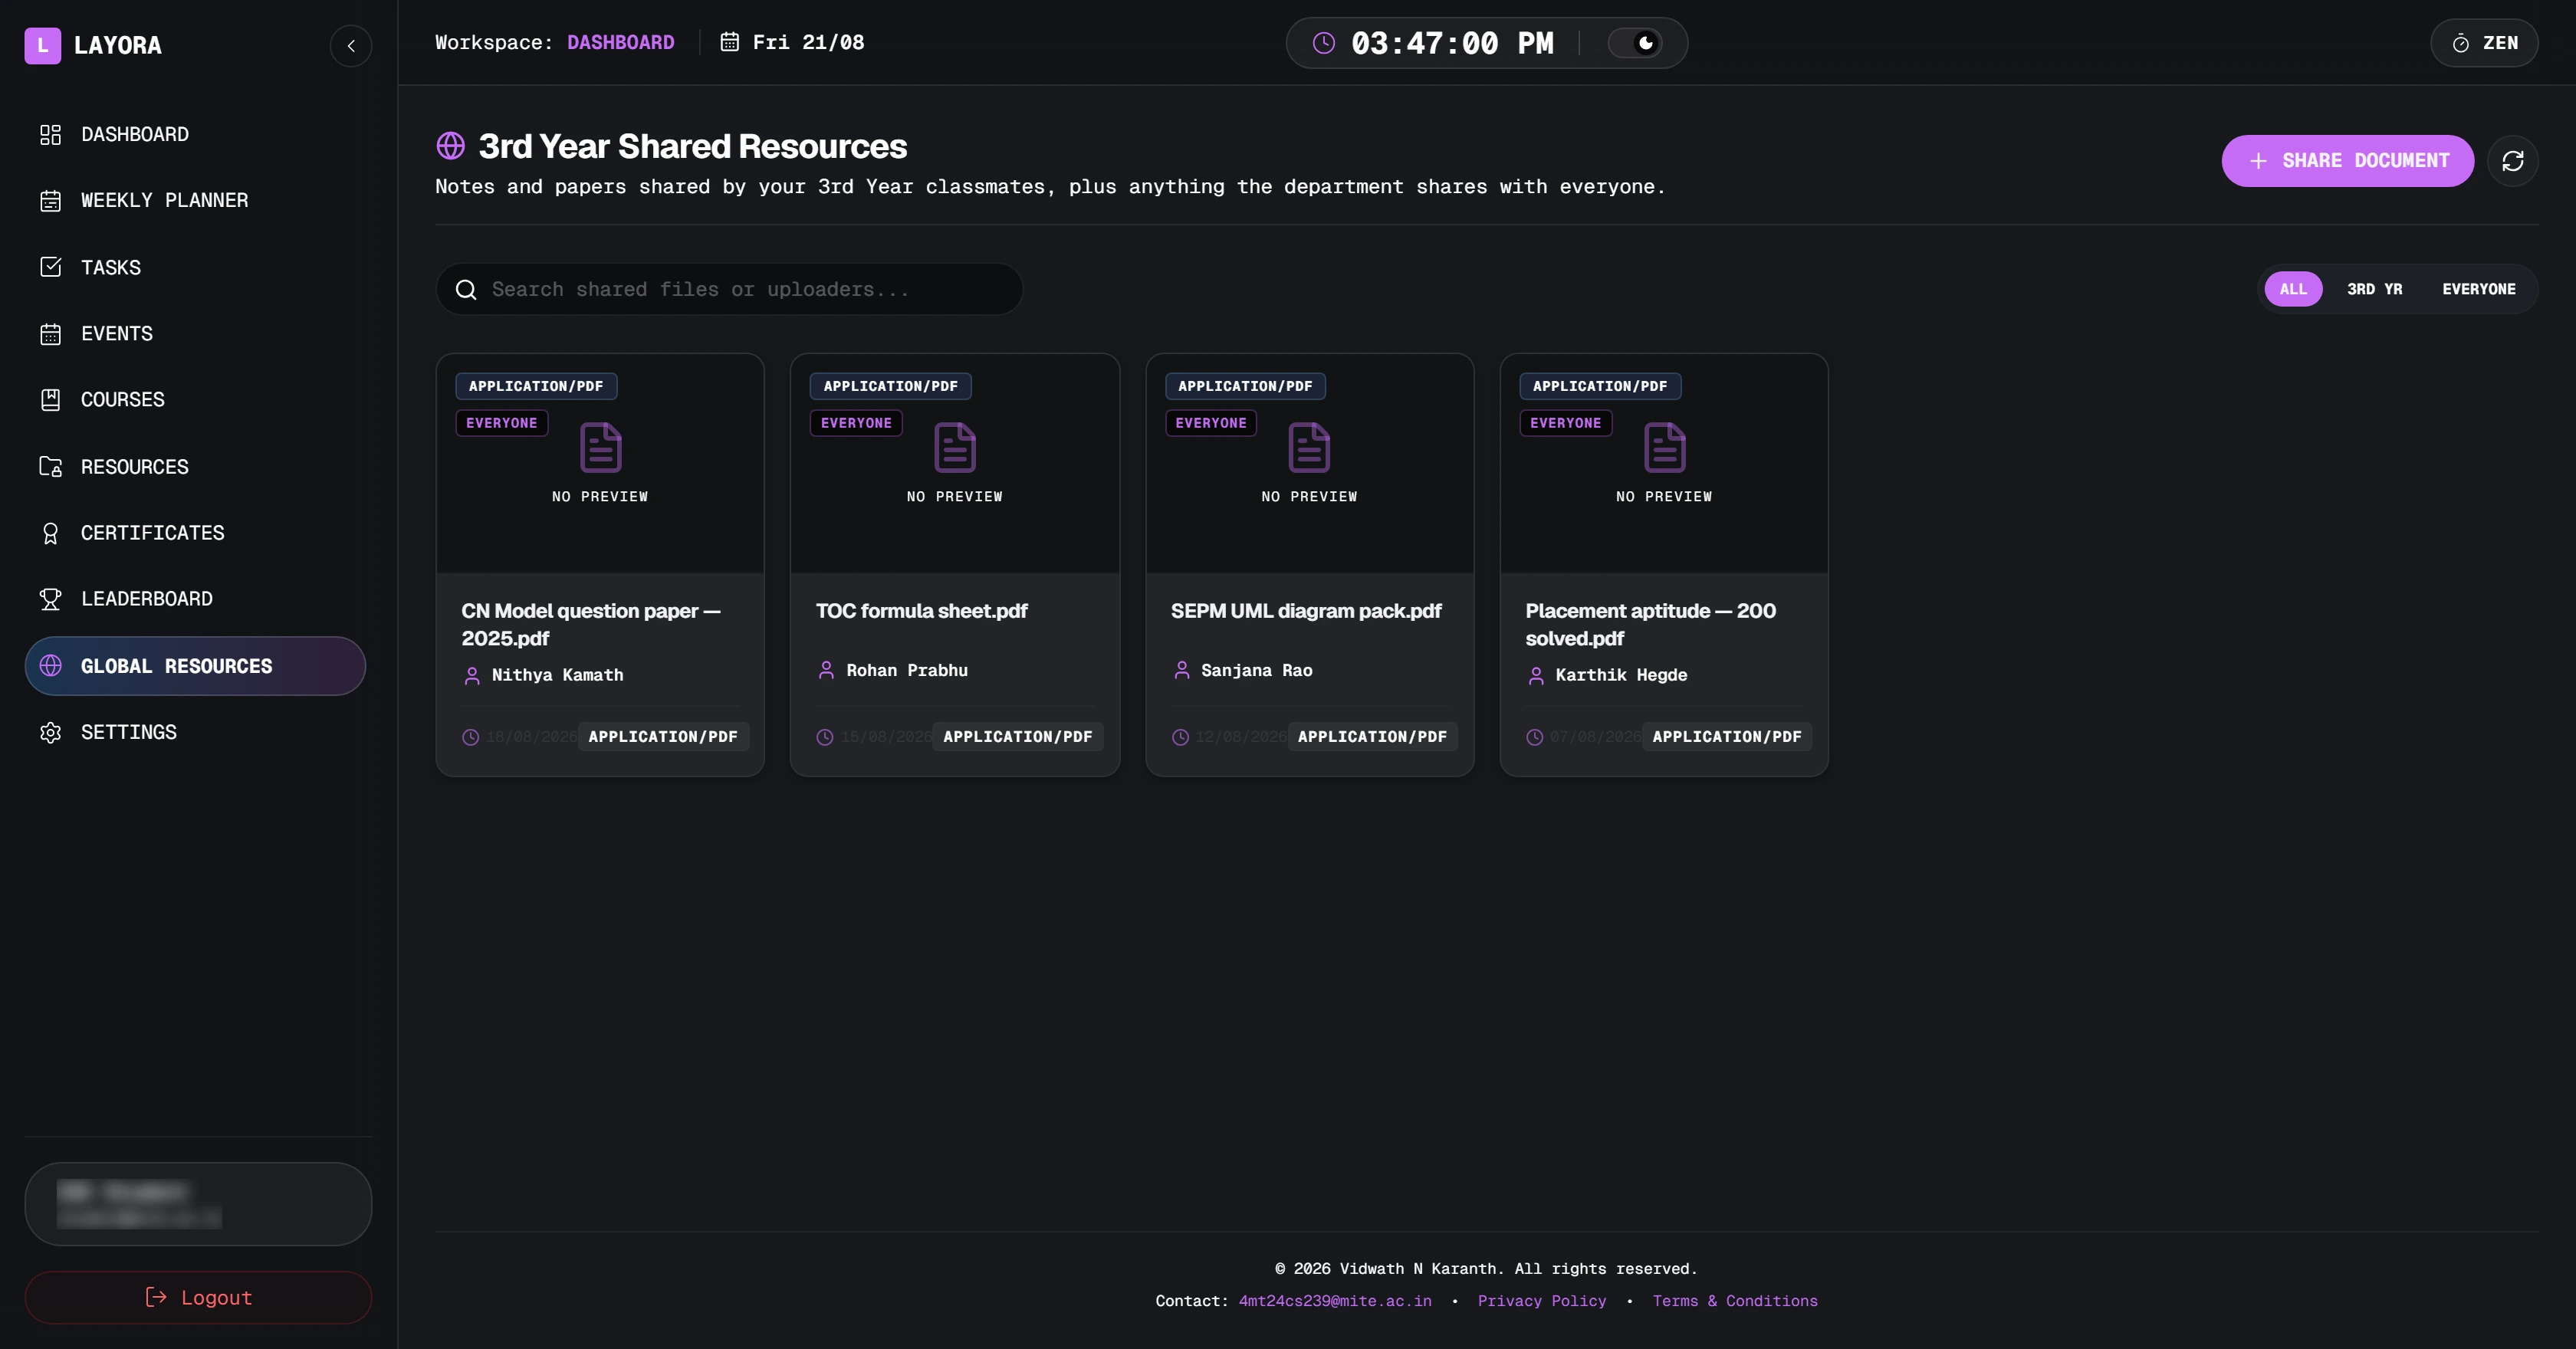This screenshot has height=1349, width=2576.
Task: Click the Resources folder icon
Action: coord(50,466)
